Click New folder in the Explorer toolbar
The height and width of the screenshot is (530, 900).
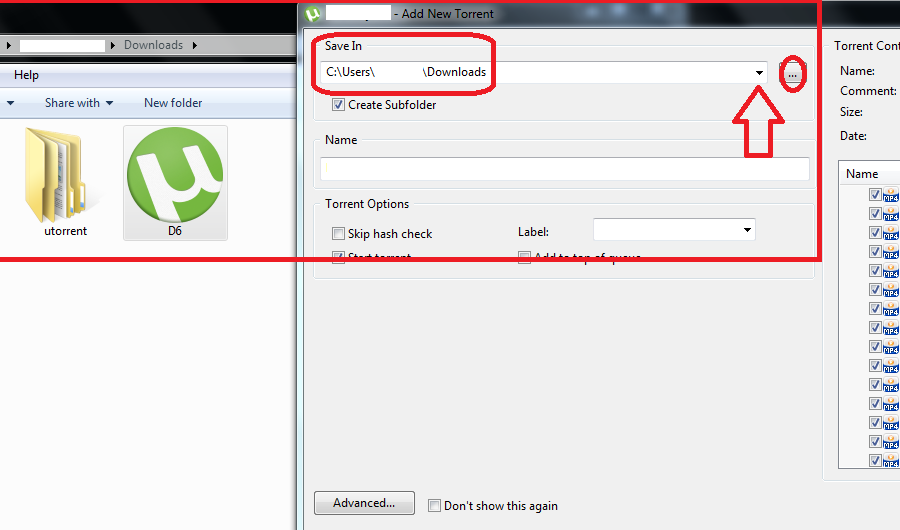coord(173,103)
